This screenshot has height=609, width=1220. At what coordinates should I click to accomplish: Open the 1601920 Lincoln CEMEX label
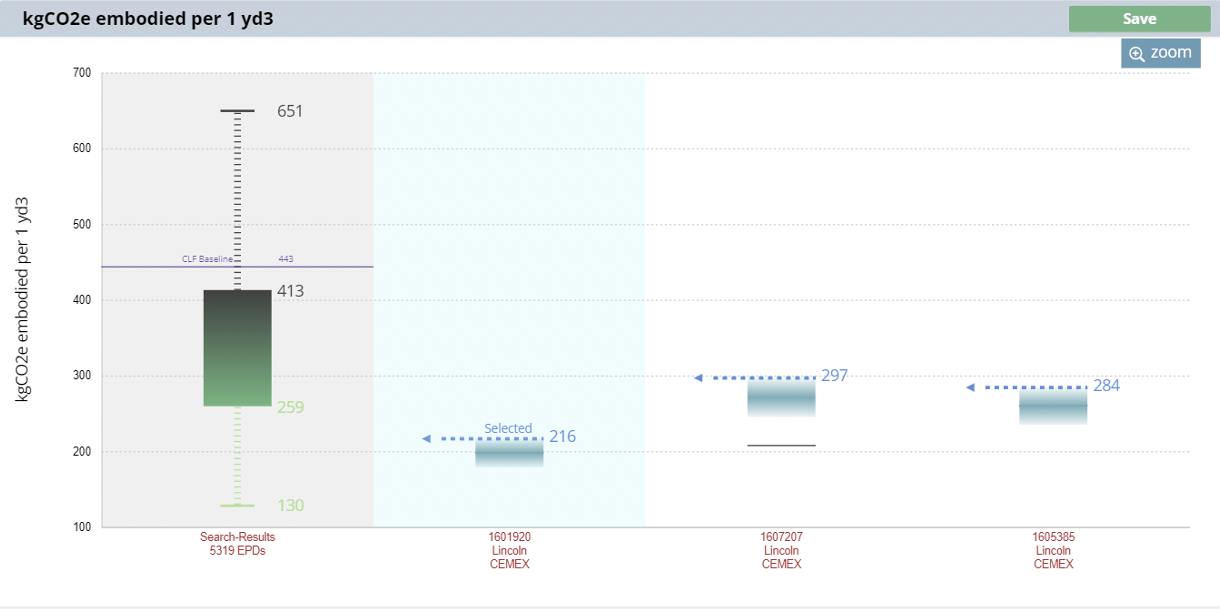pyautogui.click(x=509, y=550)
